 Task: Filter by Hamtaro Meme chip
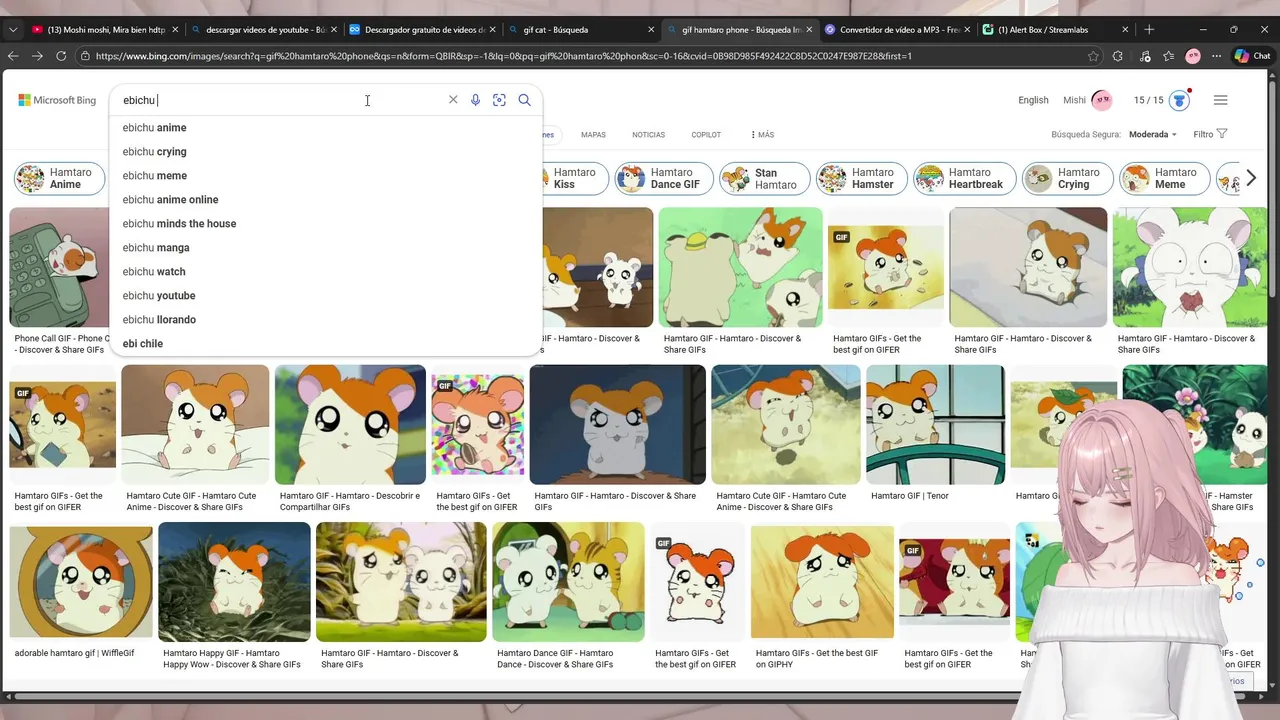click(1163, 179)
